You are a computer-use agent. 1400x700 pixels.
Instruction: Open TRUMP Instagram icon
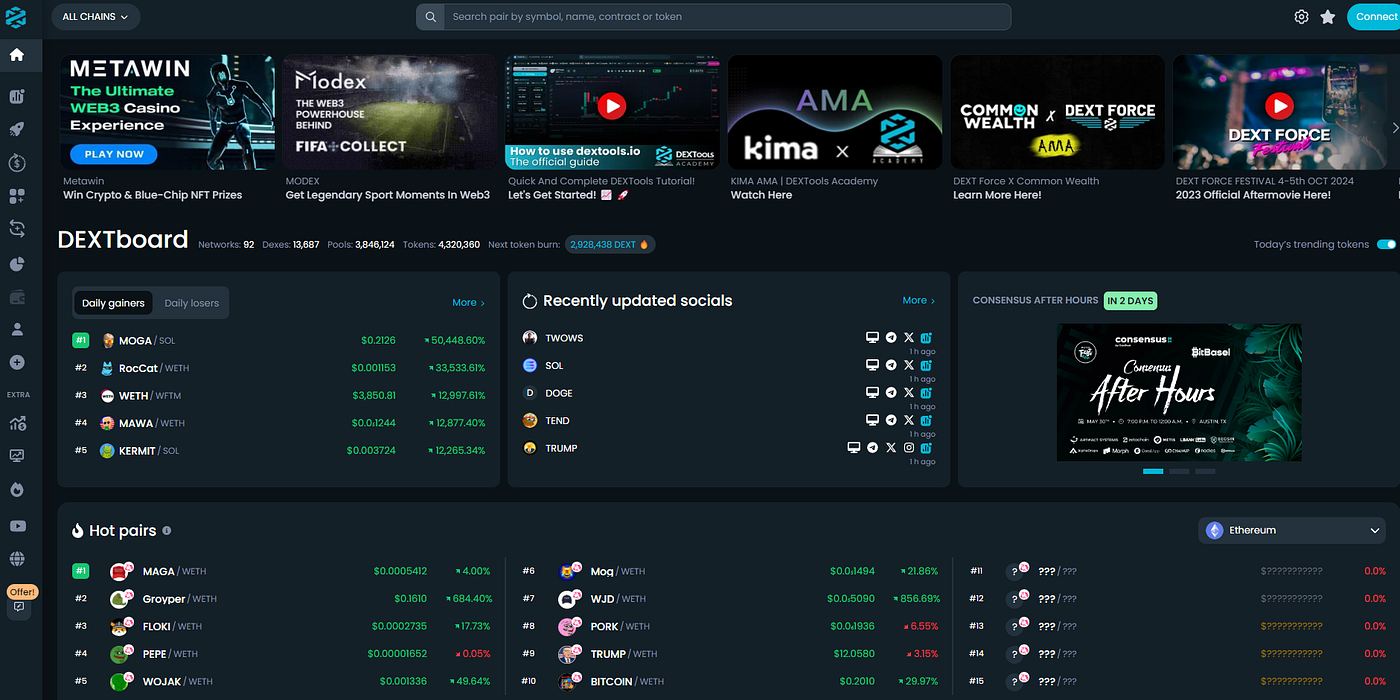point(908,448)
